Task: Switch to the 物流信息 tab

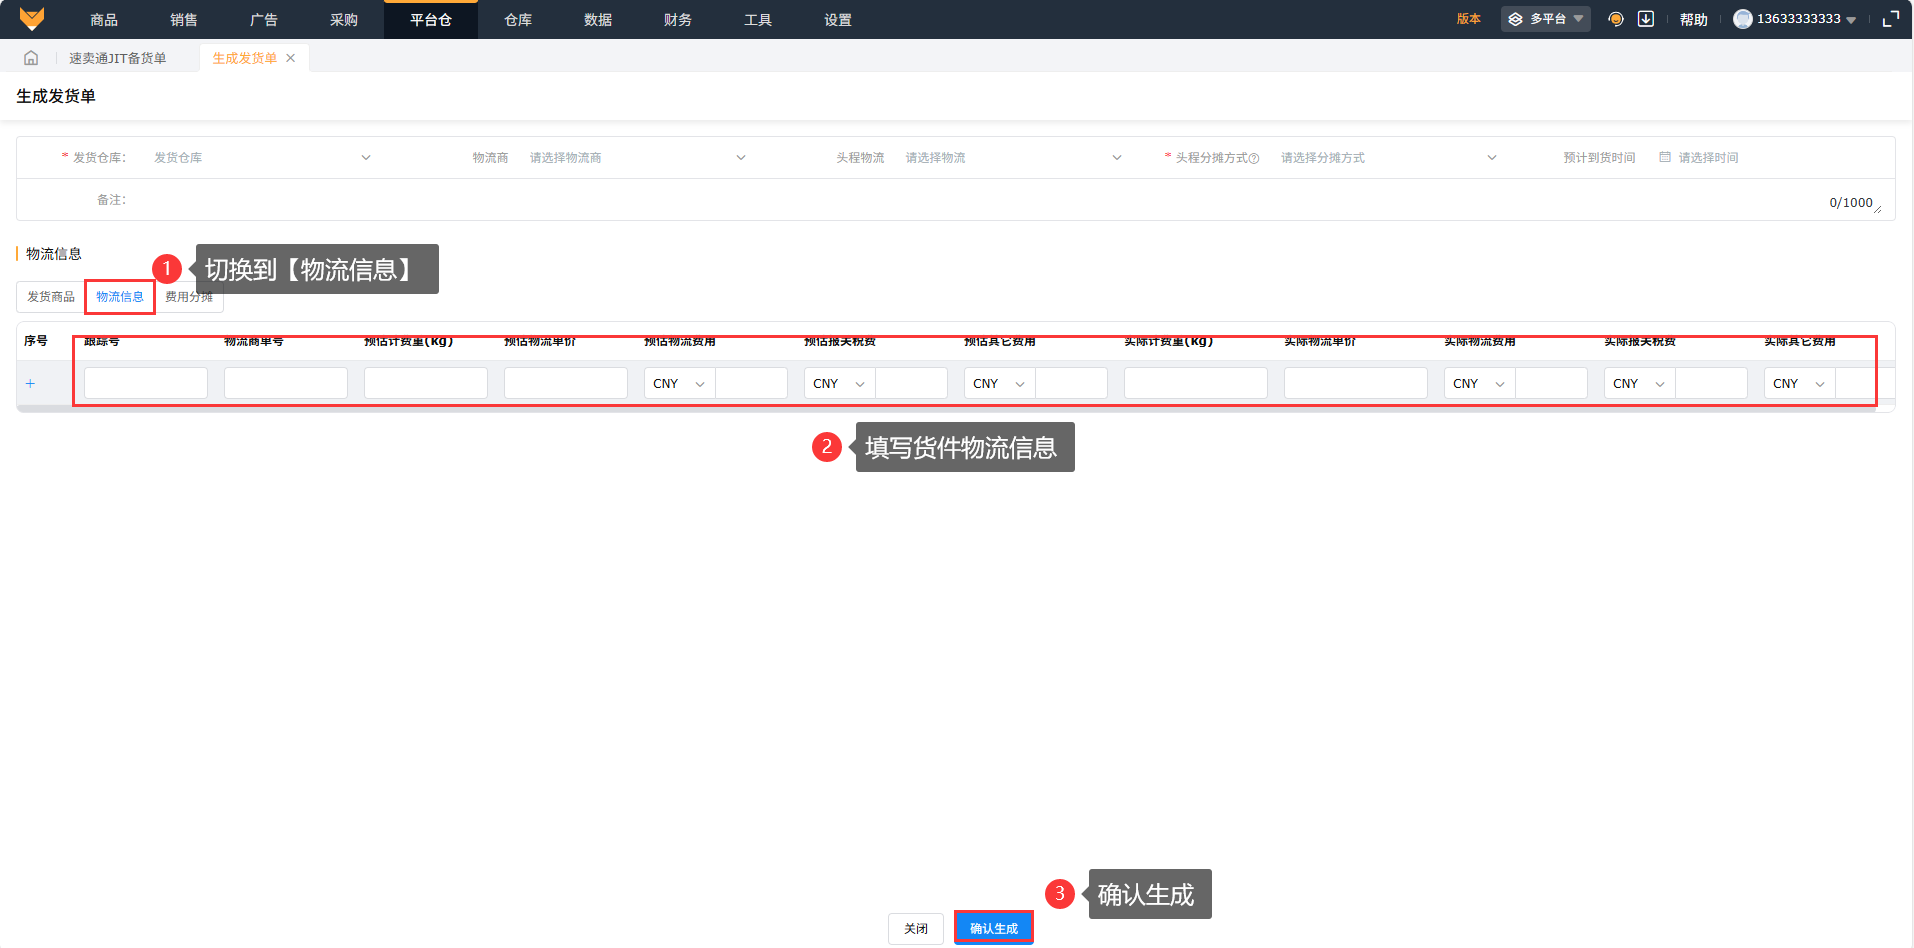Action: click(x=120, y=297)
